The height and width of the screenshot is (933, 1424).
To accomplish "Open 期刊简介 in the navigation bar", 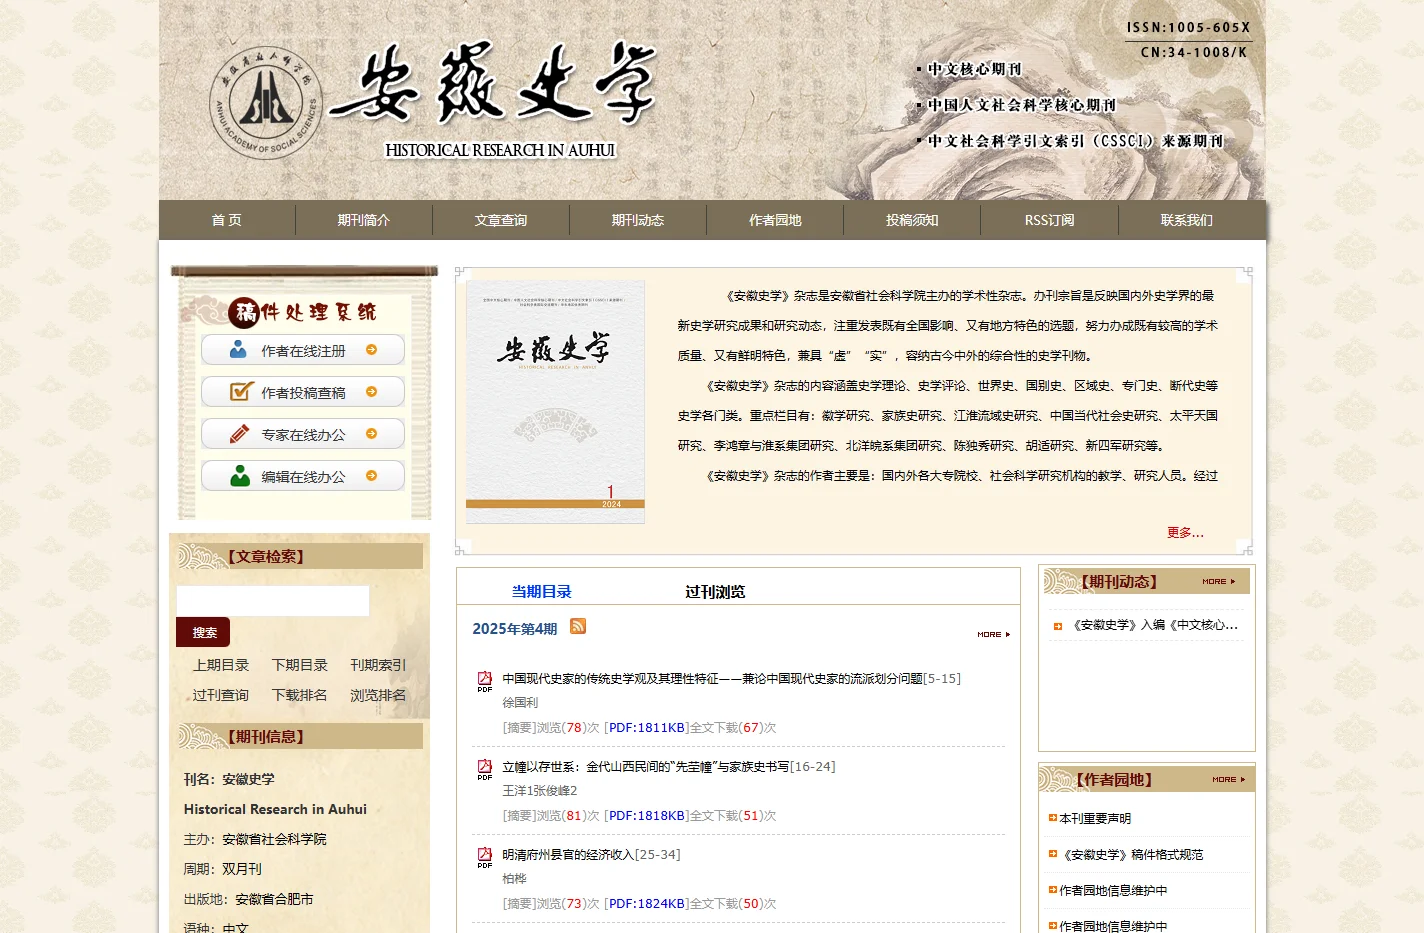I will 364,220.
